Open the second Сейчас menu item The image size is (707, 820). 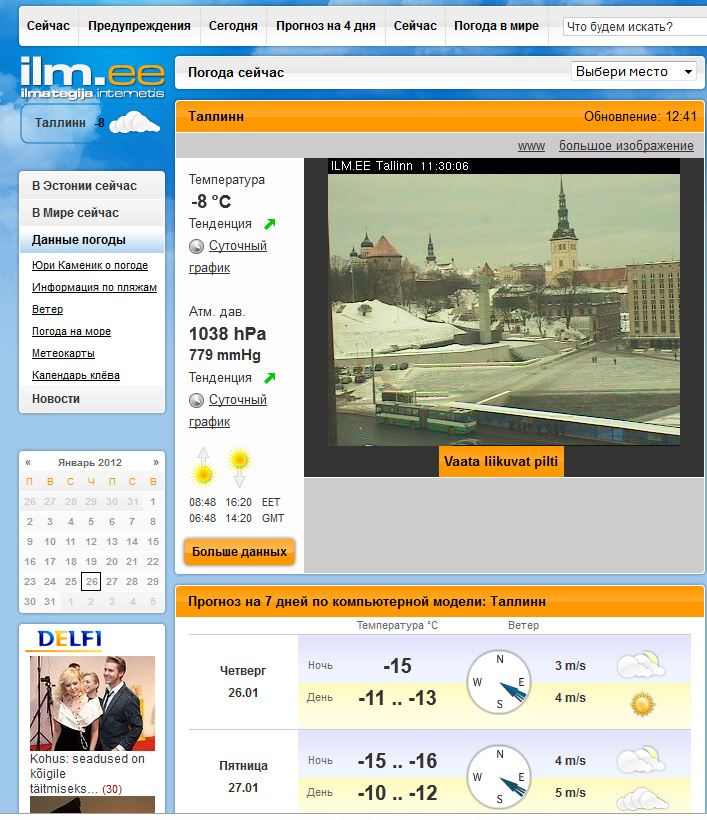415,26
